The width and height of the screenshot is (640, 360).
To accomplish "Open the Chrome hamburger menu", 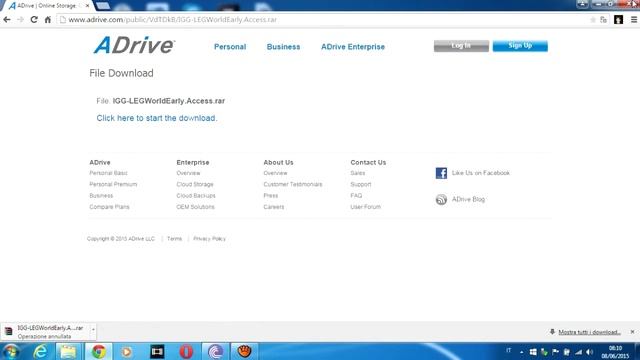I will [x=634, y=20].
